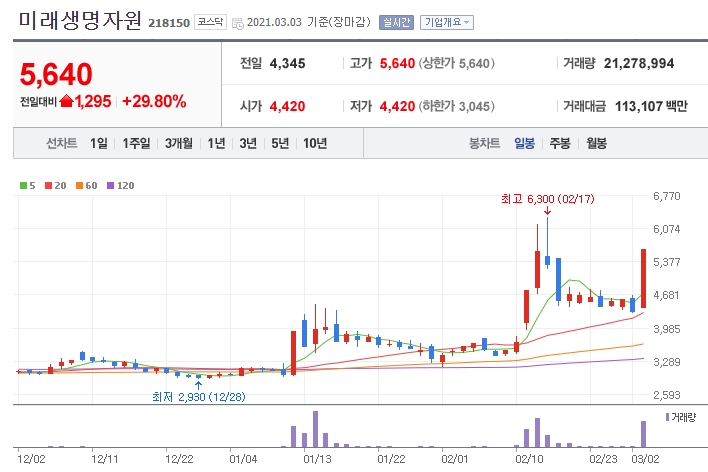Click the 최저 2,930 (12/28) chart marker
The height and width of the screenshot is (472, 708).
coord(199,397)
